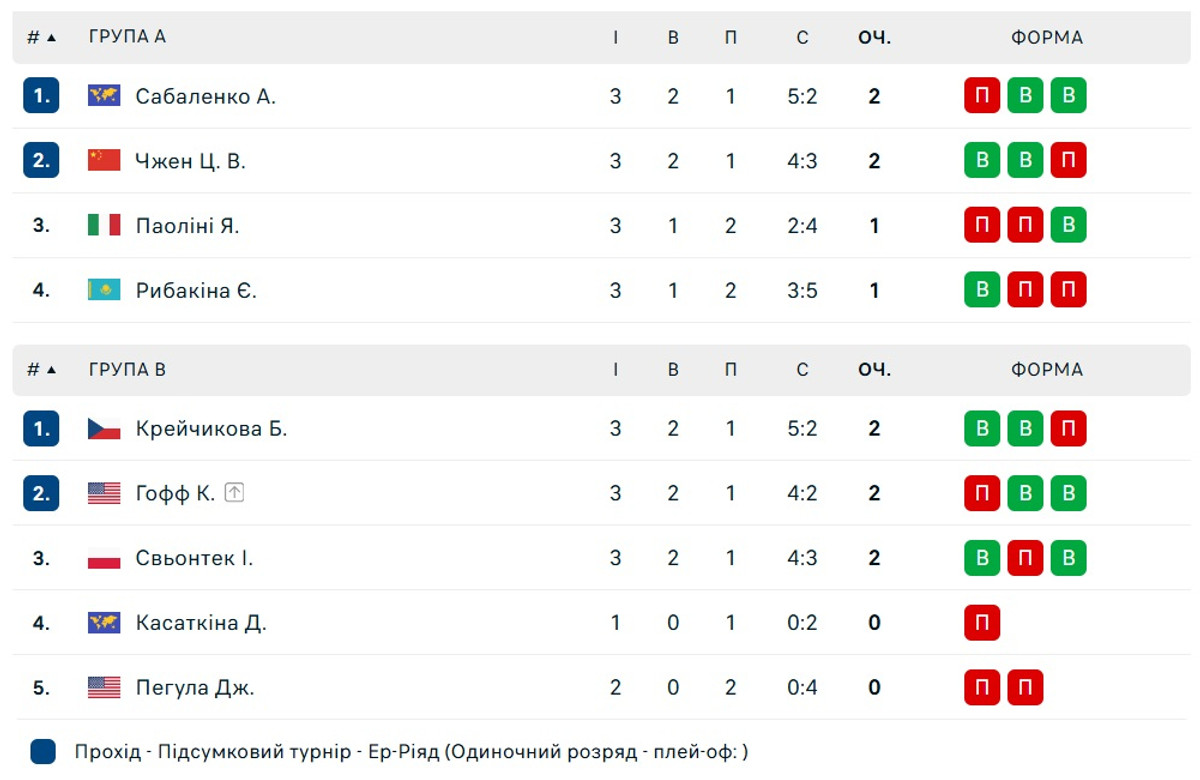Click the Czech flag beside Крейчикова Б.
1200x780 pixels.
104,429
